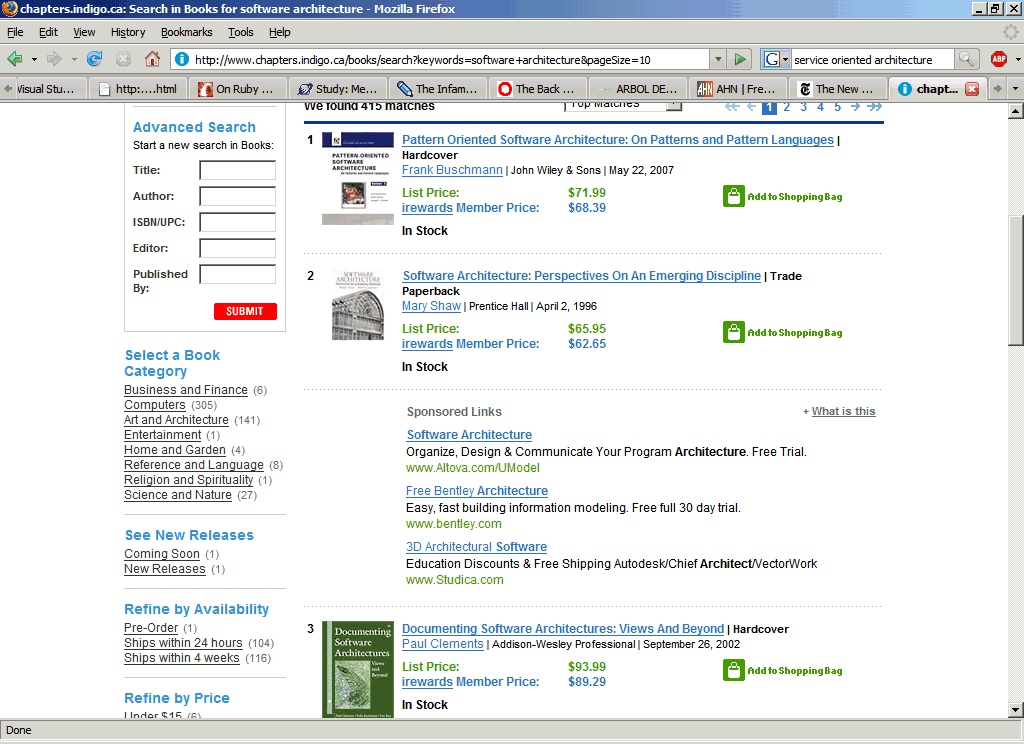The image size is (1024, 744).
Task: Click the green Go arrow button
Action: tap(740, 59)
